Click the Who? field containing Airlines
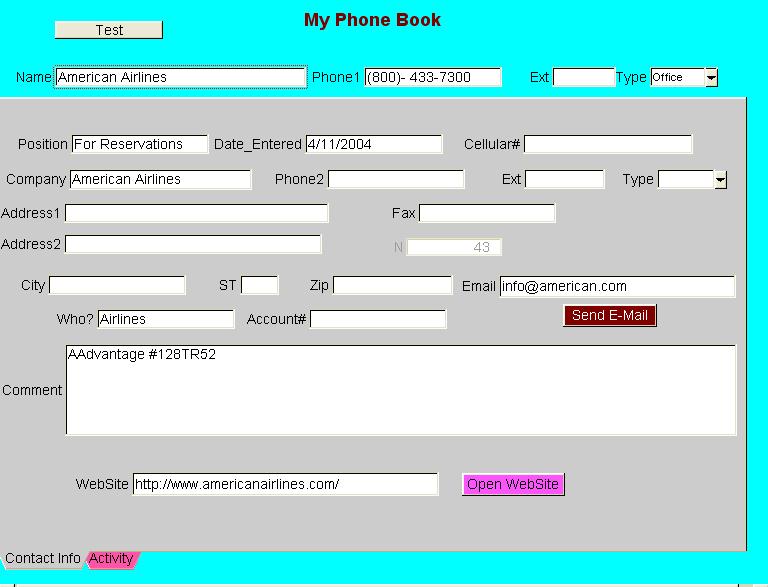The image size is (768, 587). point(166,319)
